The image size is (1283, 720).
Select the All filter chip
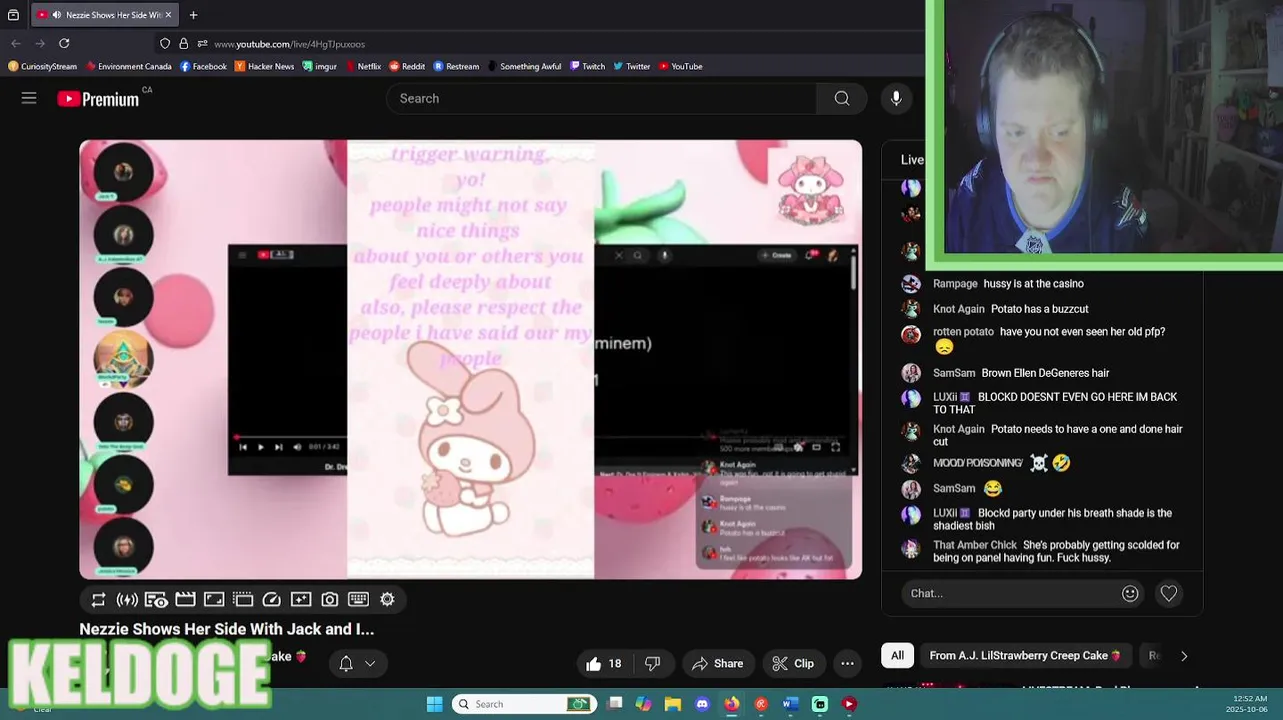(x=897, y=656)
